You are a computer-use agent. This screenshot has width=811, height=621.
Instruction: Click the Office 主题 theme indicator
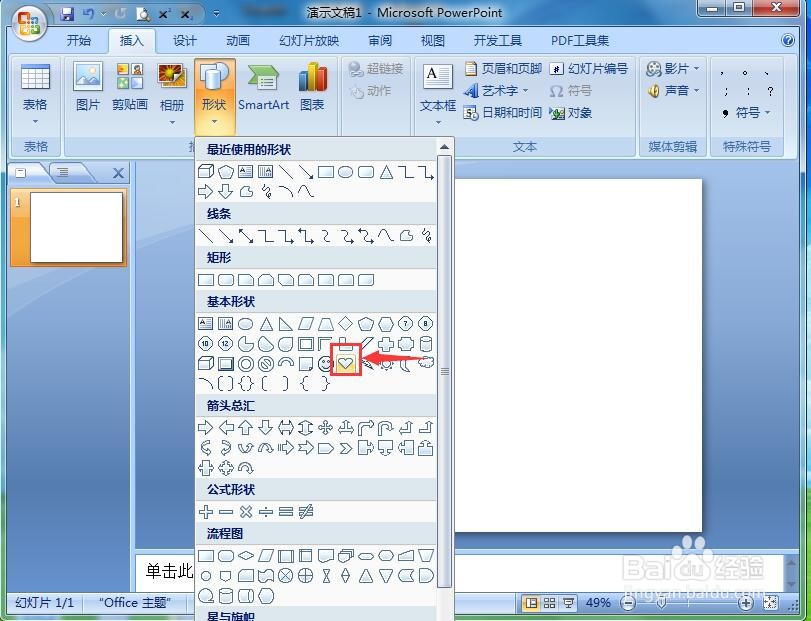134,603
